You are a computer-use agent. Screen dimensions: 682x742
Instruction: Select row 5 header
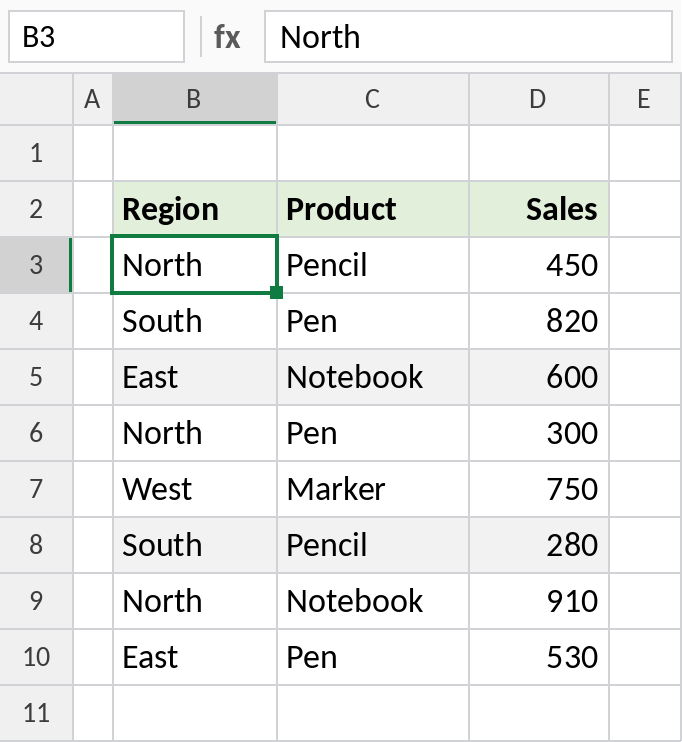coord(36,377)
